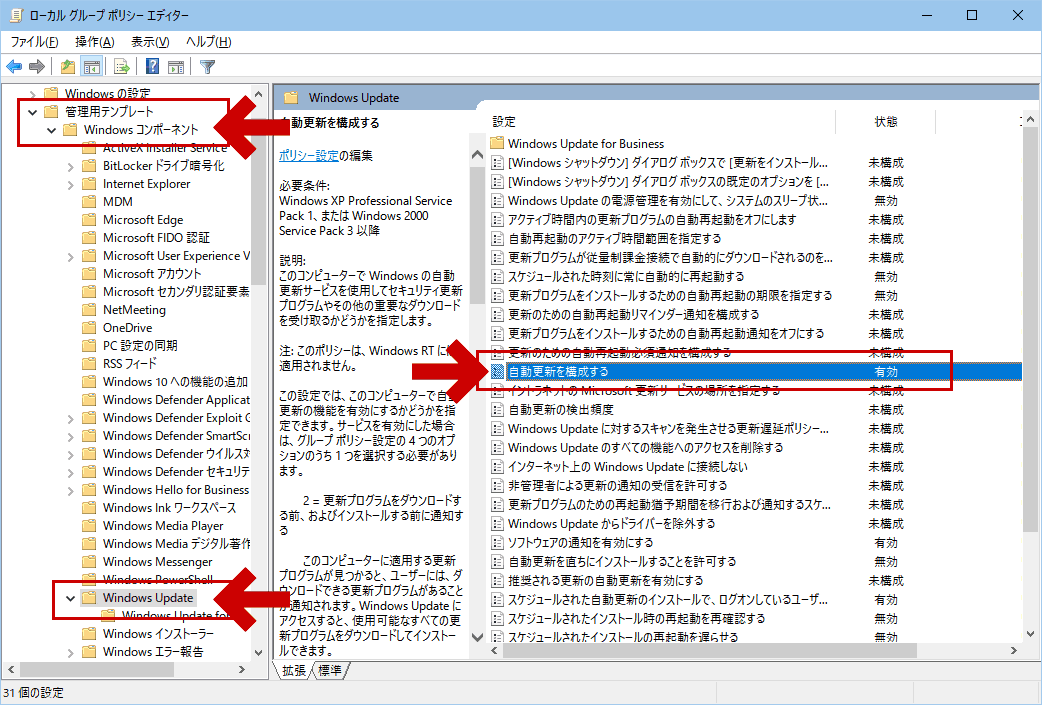Switch to the 標準 tab
1042x705 pixels.
tap(330, 670)
